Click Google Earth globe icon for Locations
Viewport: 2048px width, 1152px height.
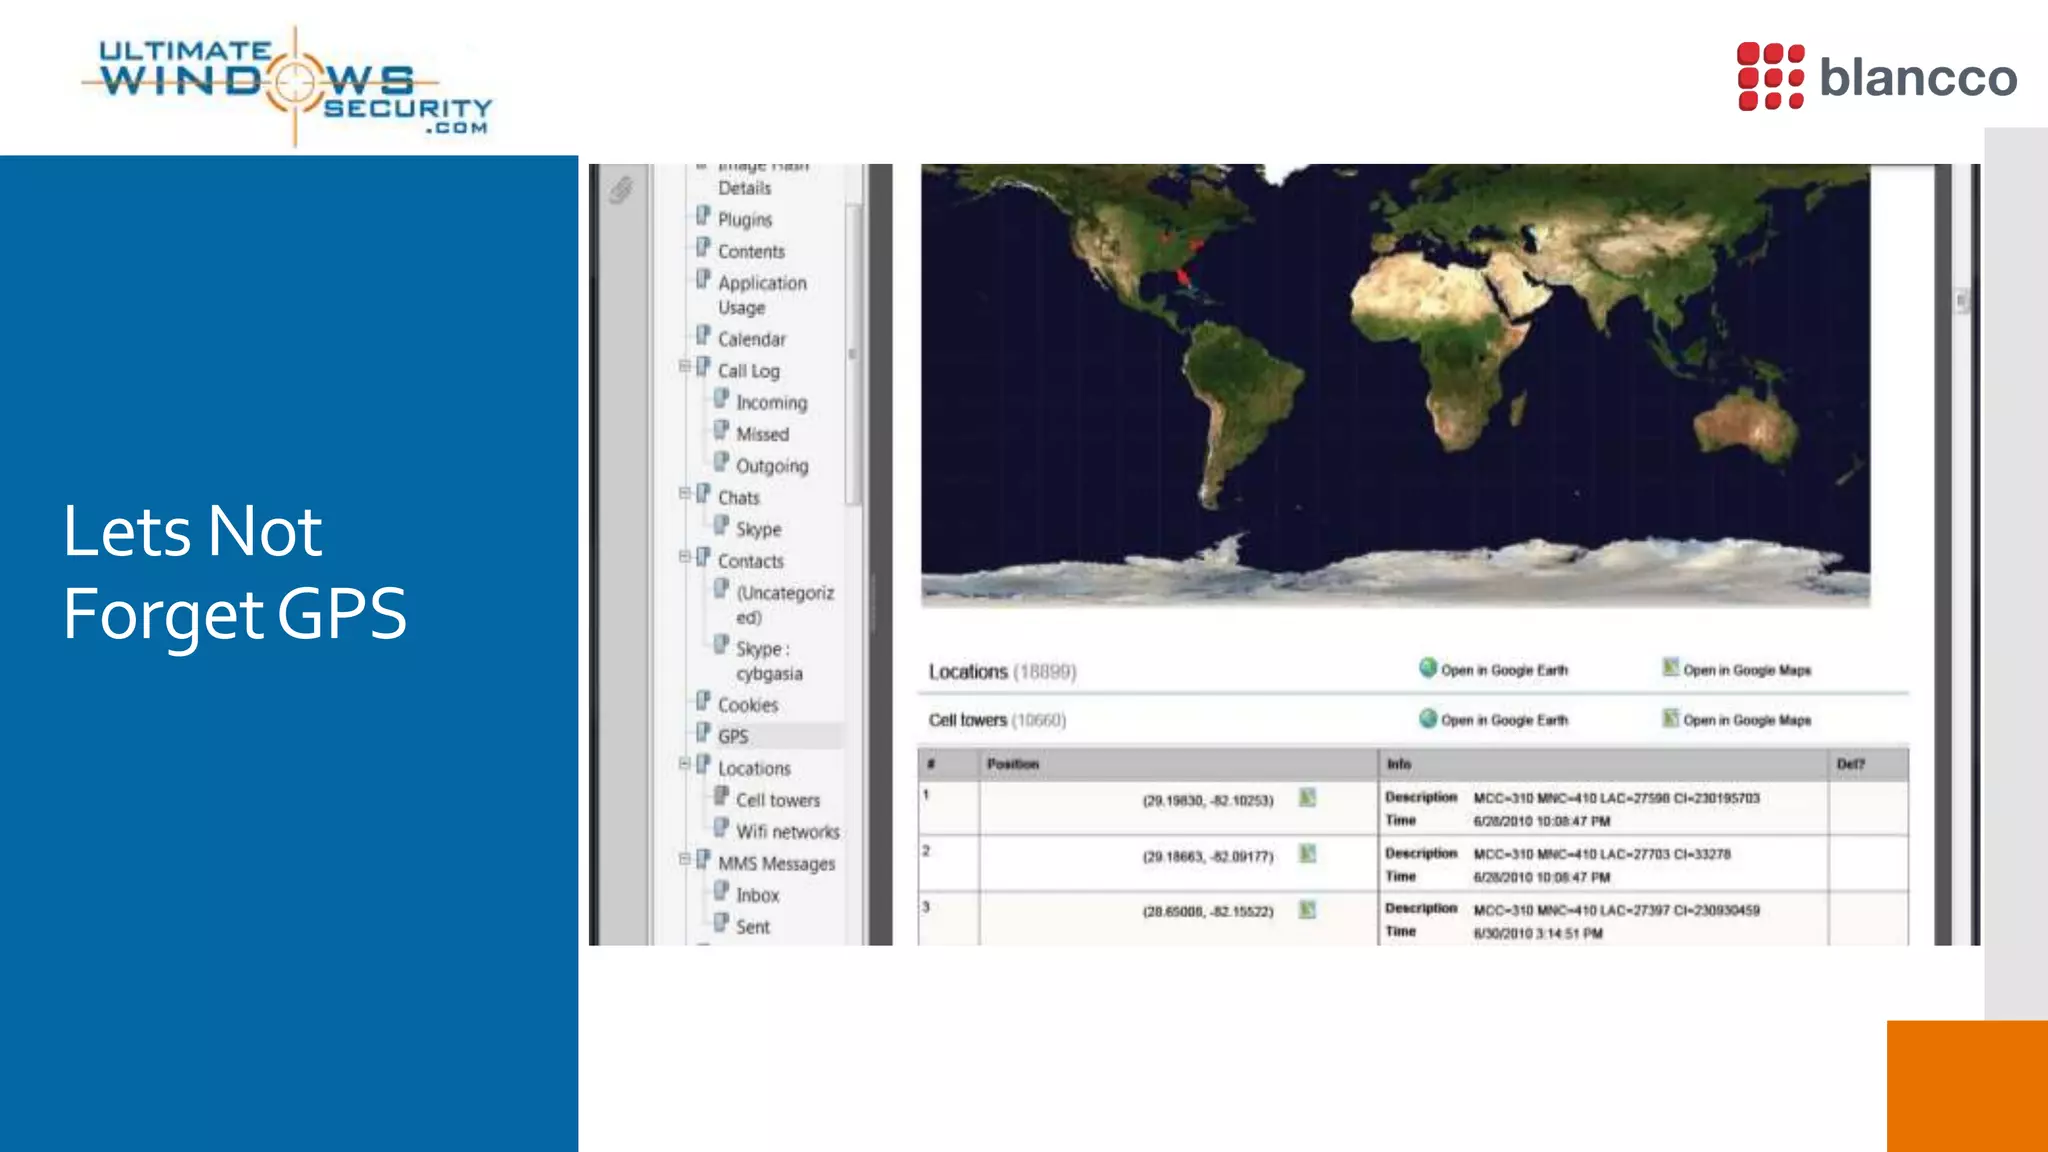1428,668
